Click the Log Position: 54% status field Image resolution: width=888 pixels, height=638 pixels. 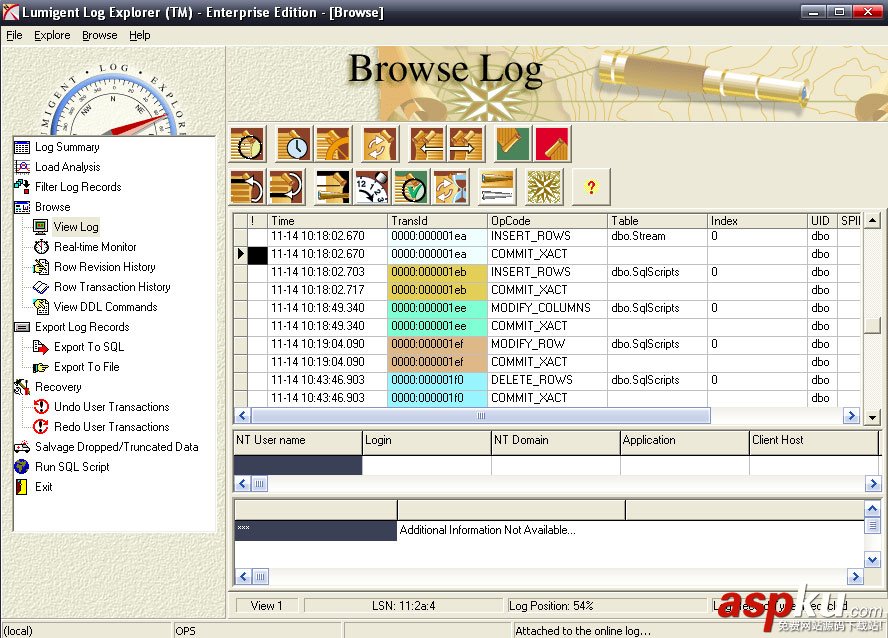pos(606,606)
